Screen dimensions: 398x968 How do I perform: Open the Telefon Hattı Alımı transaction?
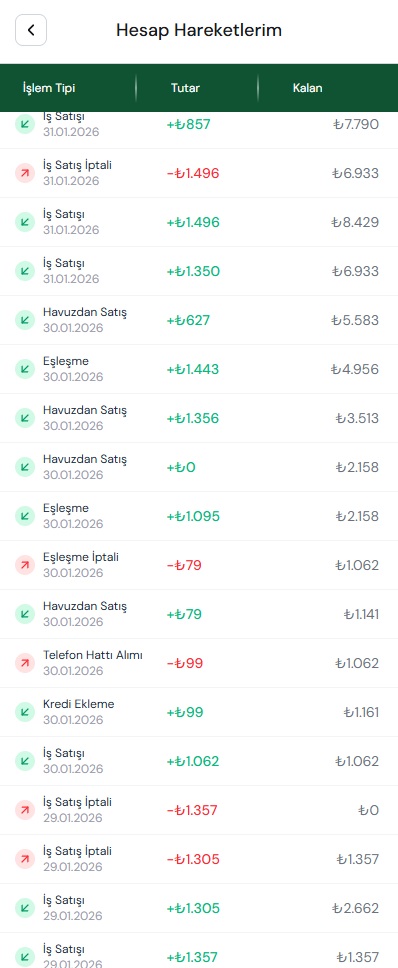coord(199,664)
